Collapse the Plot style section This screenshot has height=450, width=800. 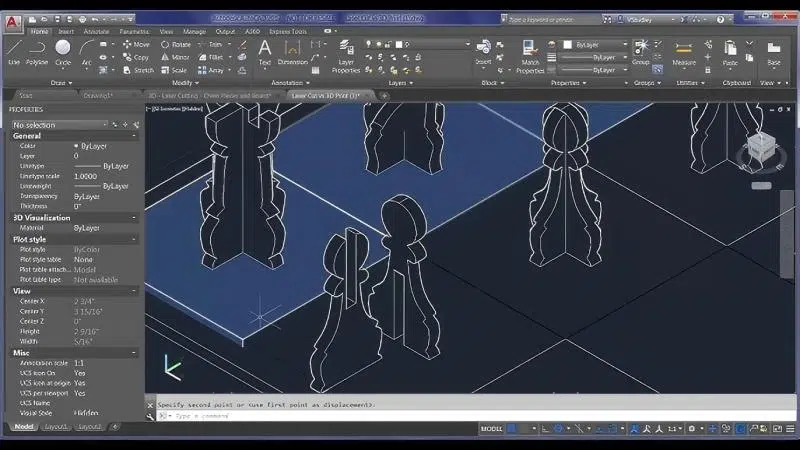[x=134, y=239]
